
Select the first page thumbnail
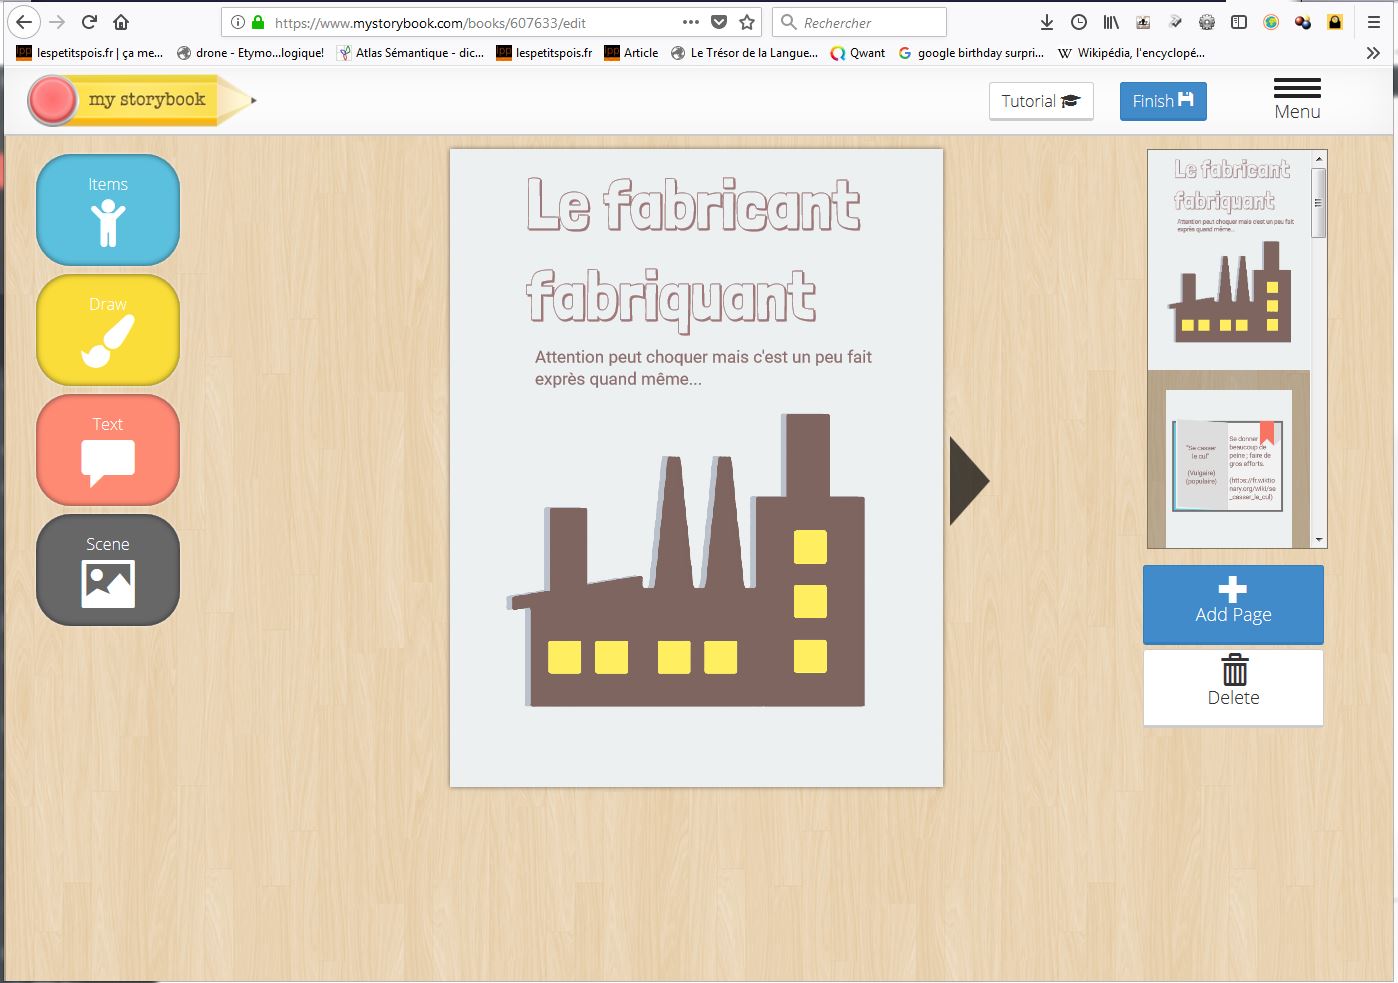1229,260
